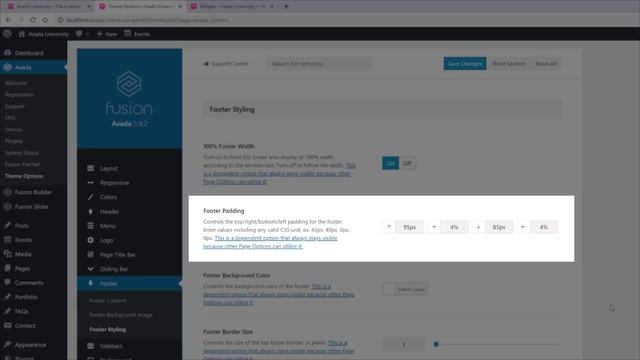The image size is (640, 360).
Task: Click the Reset Section button
Action: tap(509, 64)
